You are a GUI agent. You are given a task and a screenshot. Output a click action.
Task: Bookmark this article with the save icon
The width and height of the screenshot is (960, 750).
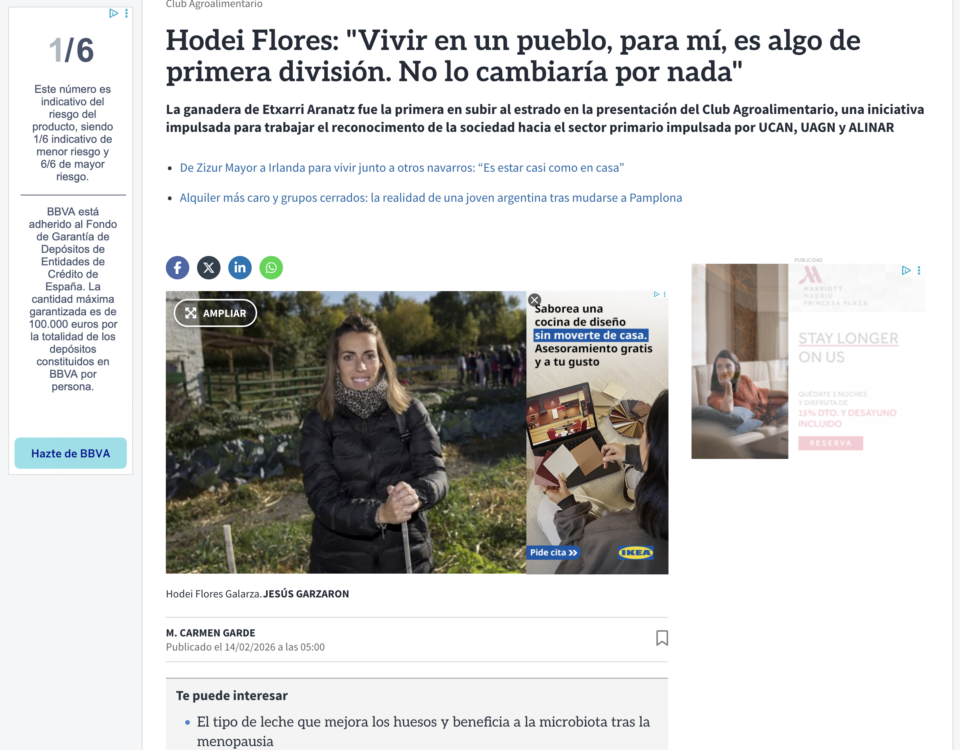coord(662,638)
